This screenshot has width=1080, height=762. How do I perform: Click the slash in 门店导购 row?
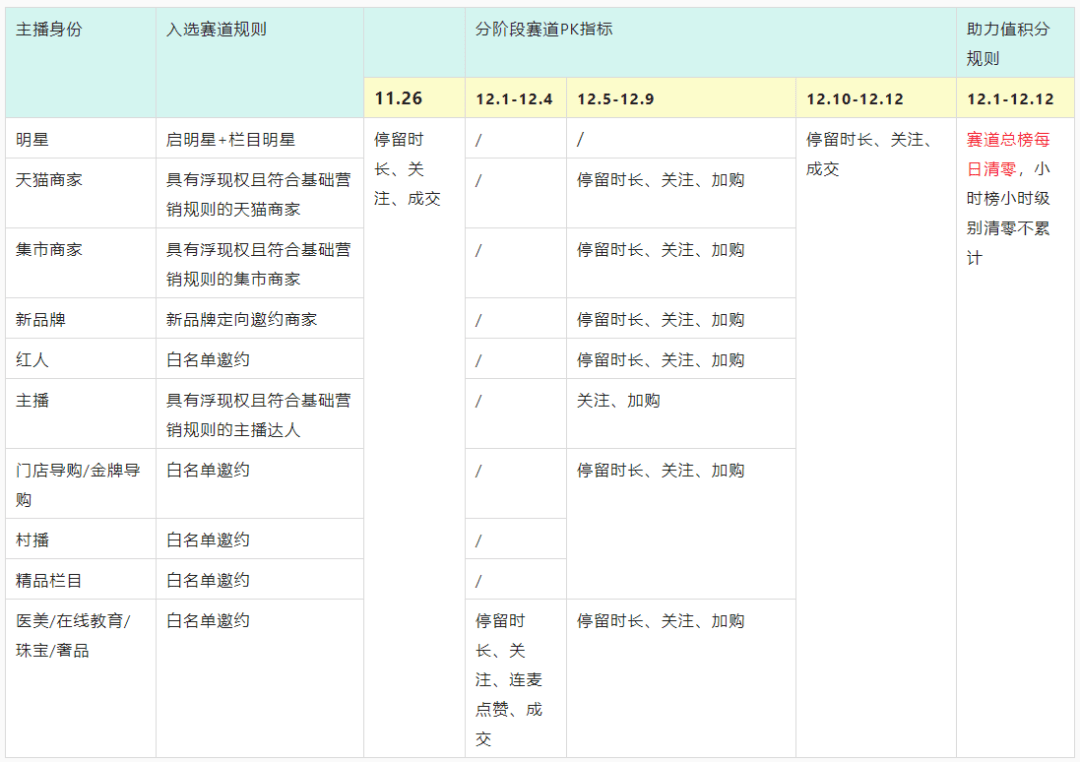(x=479, y=471)
